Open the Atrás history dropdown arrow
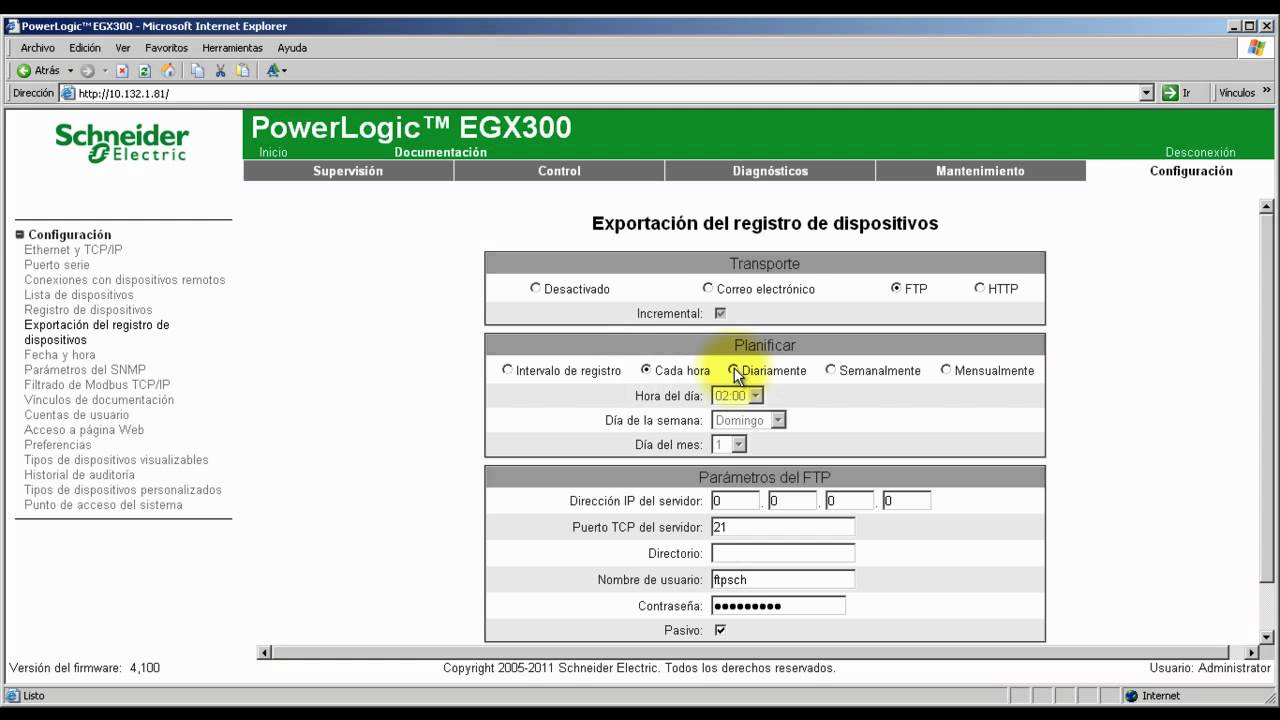 [70, 71]
